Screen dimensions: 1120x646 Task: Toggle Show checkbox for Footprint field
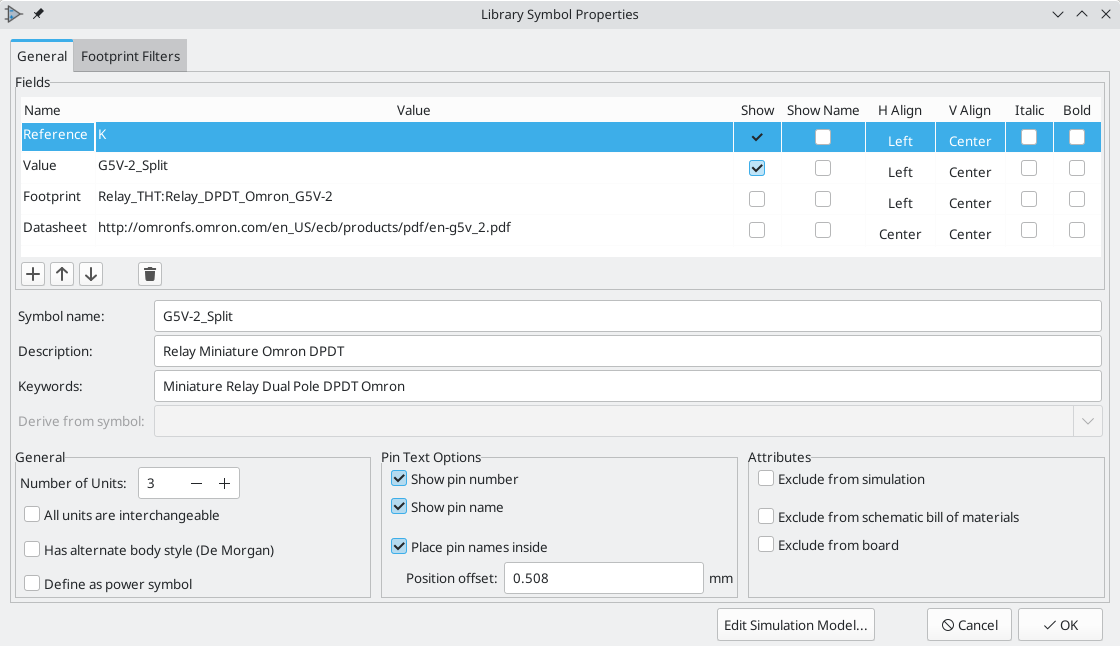click(x=757, y=199)
